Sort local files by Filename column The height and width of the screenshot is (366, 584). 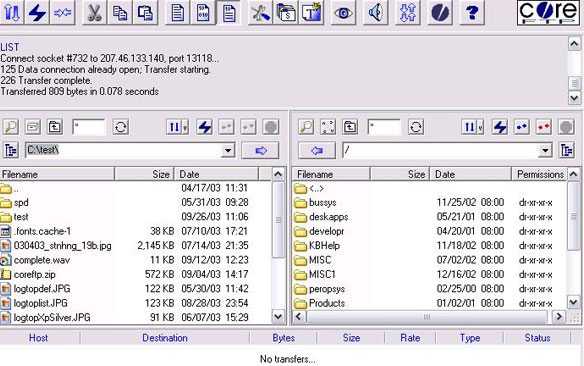coord(57,174)
